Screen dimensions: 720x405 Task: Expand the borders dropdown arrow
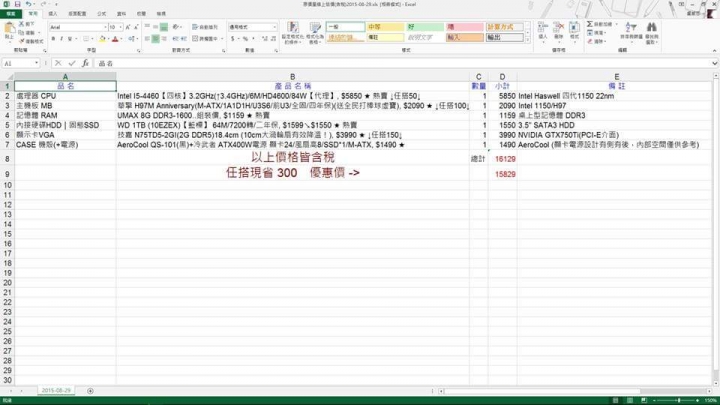92,39
